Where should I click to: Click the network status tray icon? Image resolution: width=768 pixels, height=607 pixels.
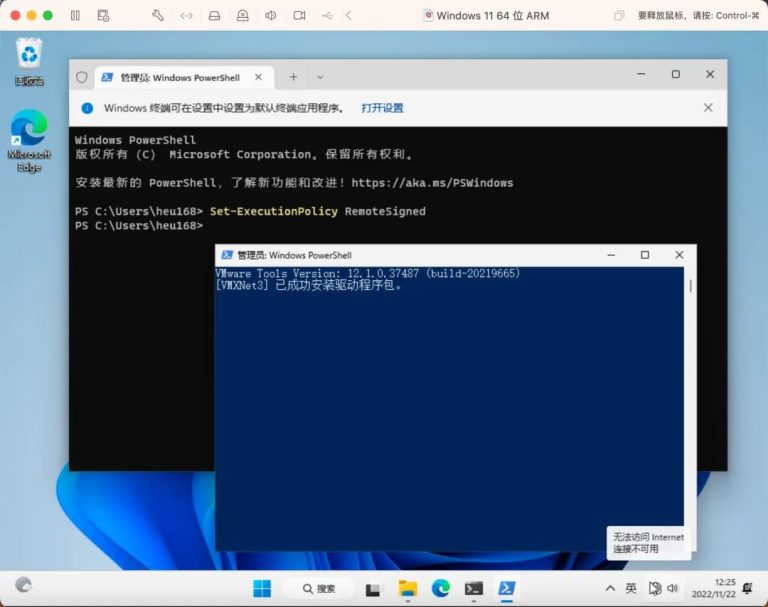654,588
